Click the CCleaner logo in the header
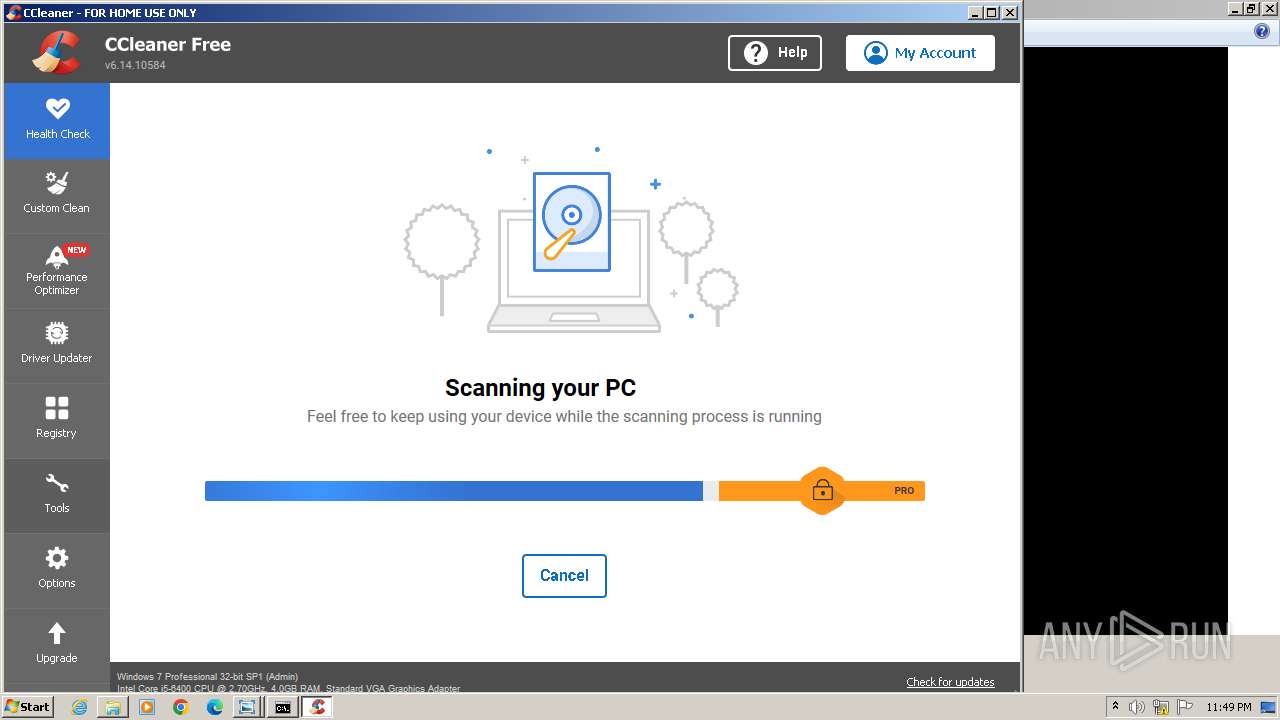The image size is (1280, 720). click(x=57, y=52)
